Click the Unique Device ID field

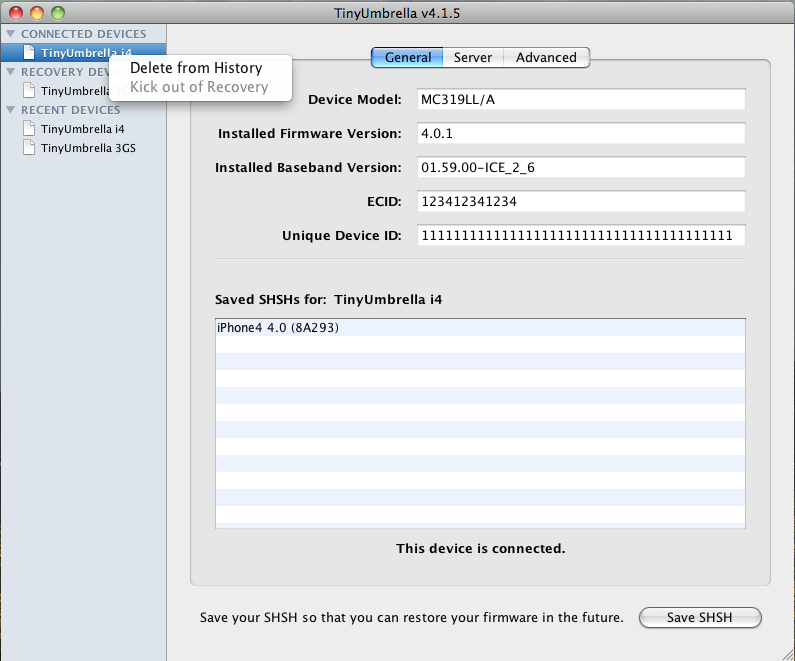point(579,236)
